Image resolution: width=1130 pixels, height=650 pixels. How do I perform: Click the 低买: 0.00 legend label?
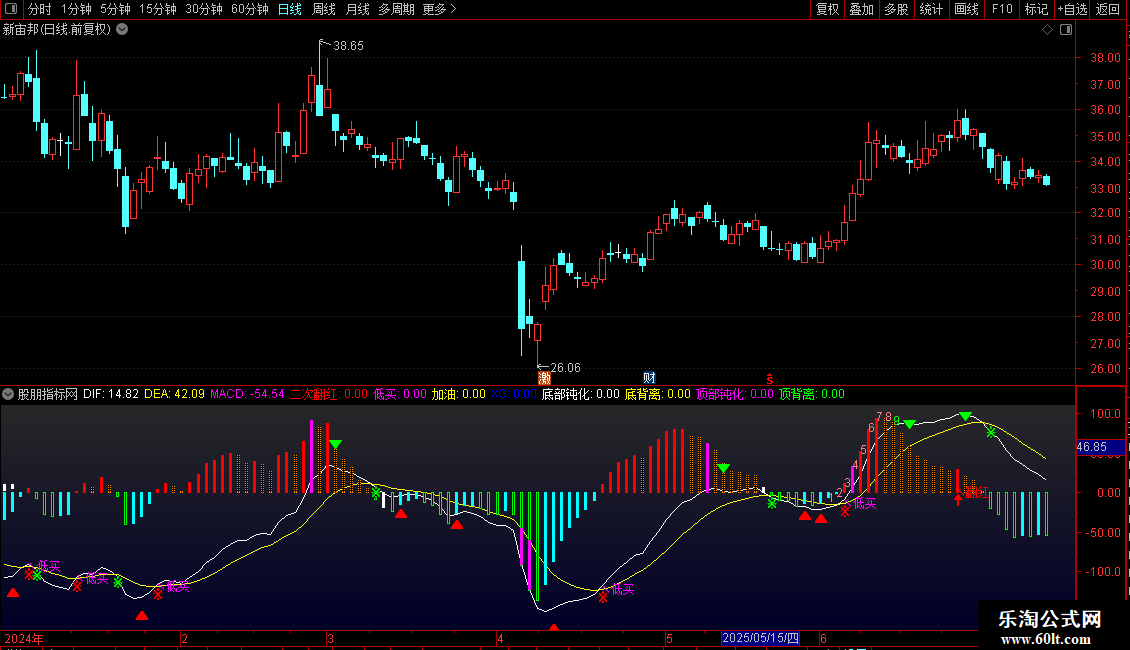click(400, 394)
